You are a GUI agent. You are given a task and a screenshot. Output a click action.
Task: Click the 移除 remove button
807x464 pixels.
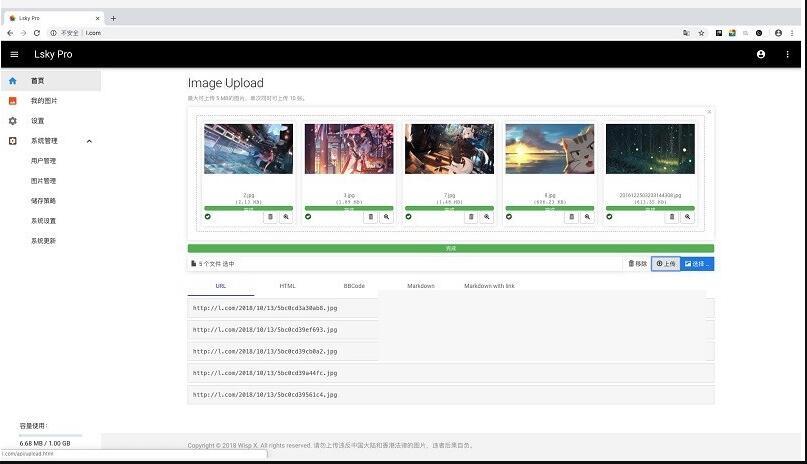click(637, 264)
